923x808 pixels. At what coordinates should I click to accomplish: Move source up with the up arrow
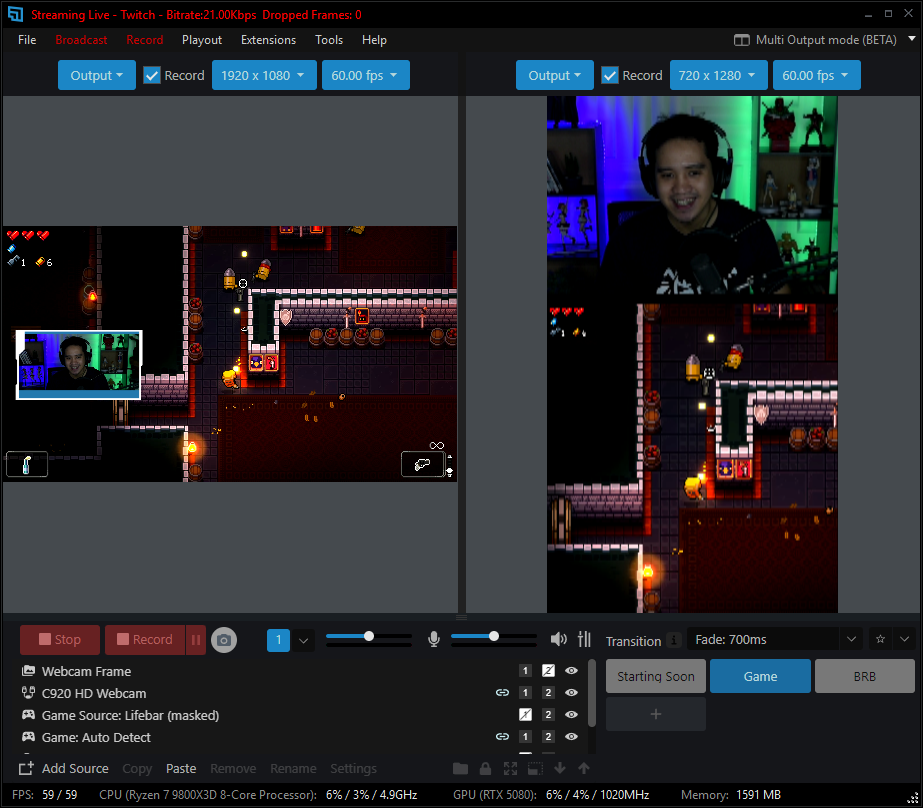click(x=584, y=769)
